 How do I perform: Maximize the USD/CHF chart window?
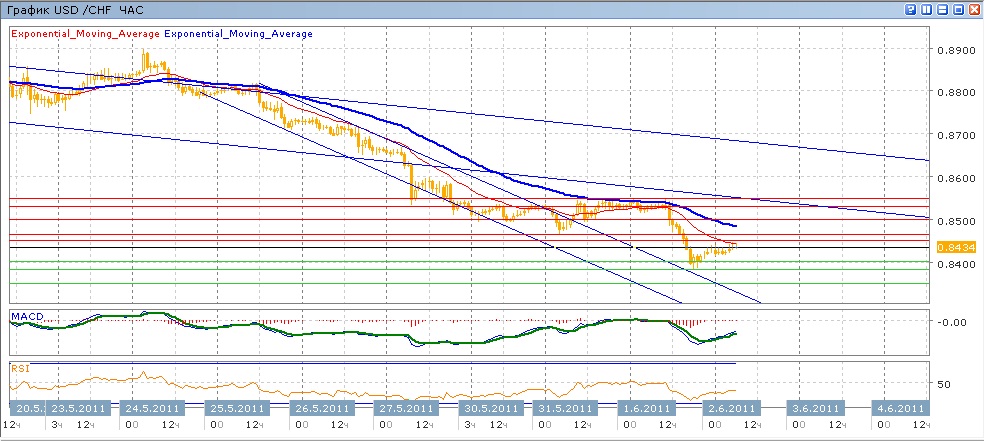pyautogui.click(x=956, y=9)
